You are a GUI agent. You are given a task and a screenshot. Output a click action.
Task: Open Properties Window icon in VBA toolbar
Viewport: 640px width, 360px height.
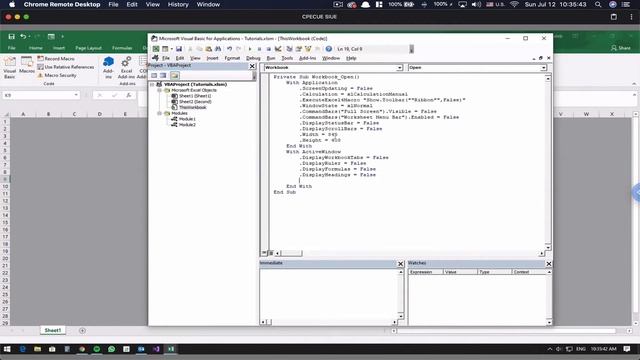299,49
